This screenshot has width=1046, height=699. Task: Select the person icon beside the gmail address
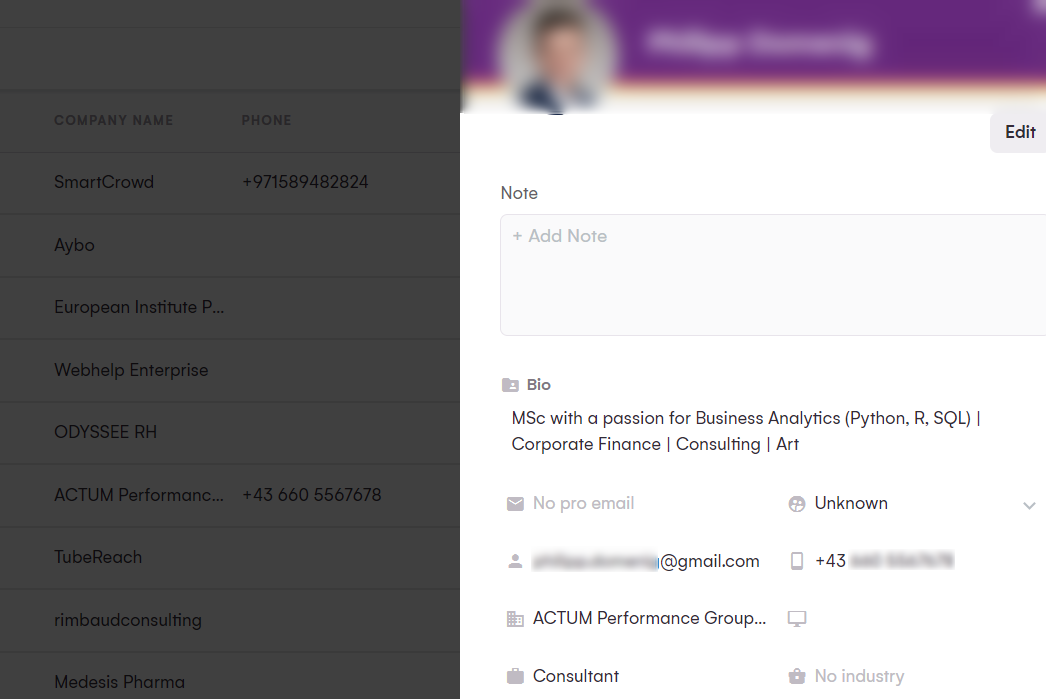(514, 561)
